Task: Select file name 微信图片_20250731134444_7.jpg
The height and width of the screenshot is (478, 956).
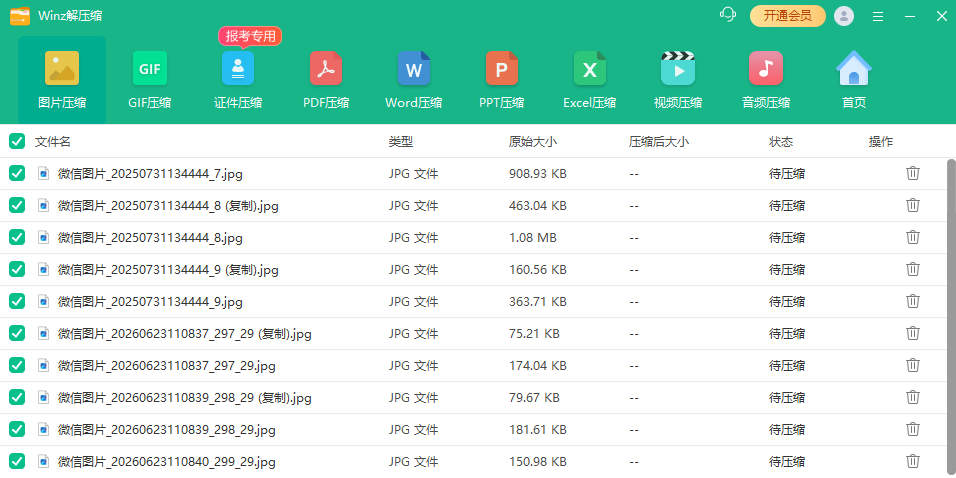Action: pos(150,174)
